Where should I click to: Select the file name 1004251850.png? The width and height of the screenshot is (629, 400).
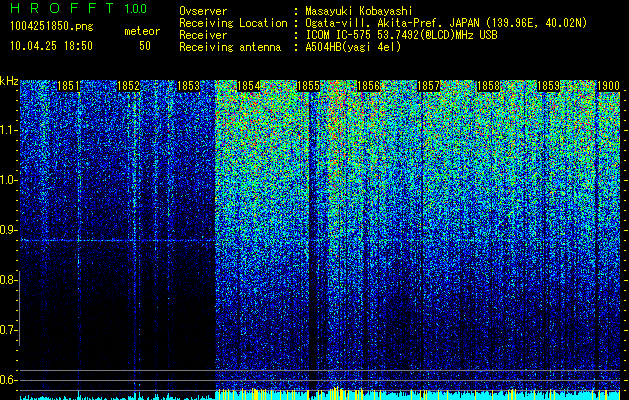[52, 27]
